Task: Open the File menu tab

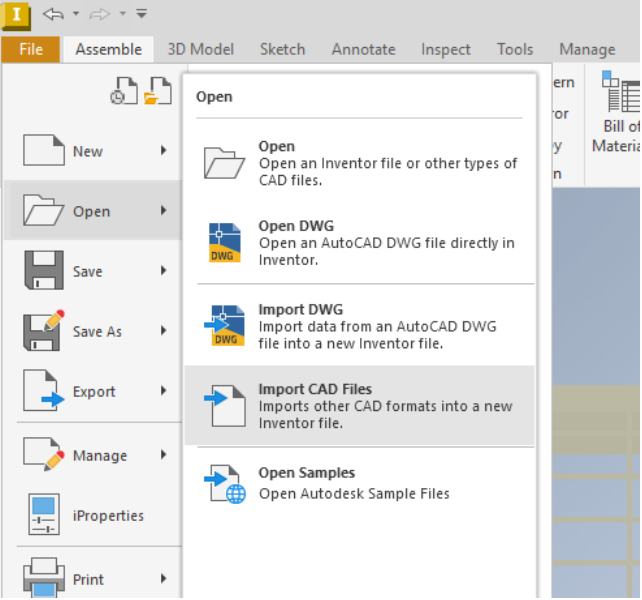Action: pos(31,49)
